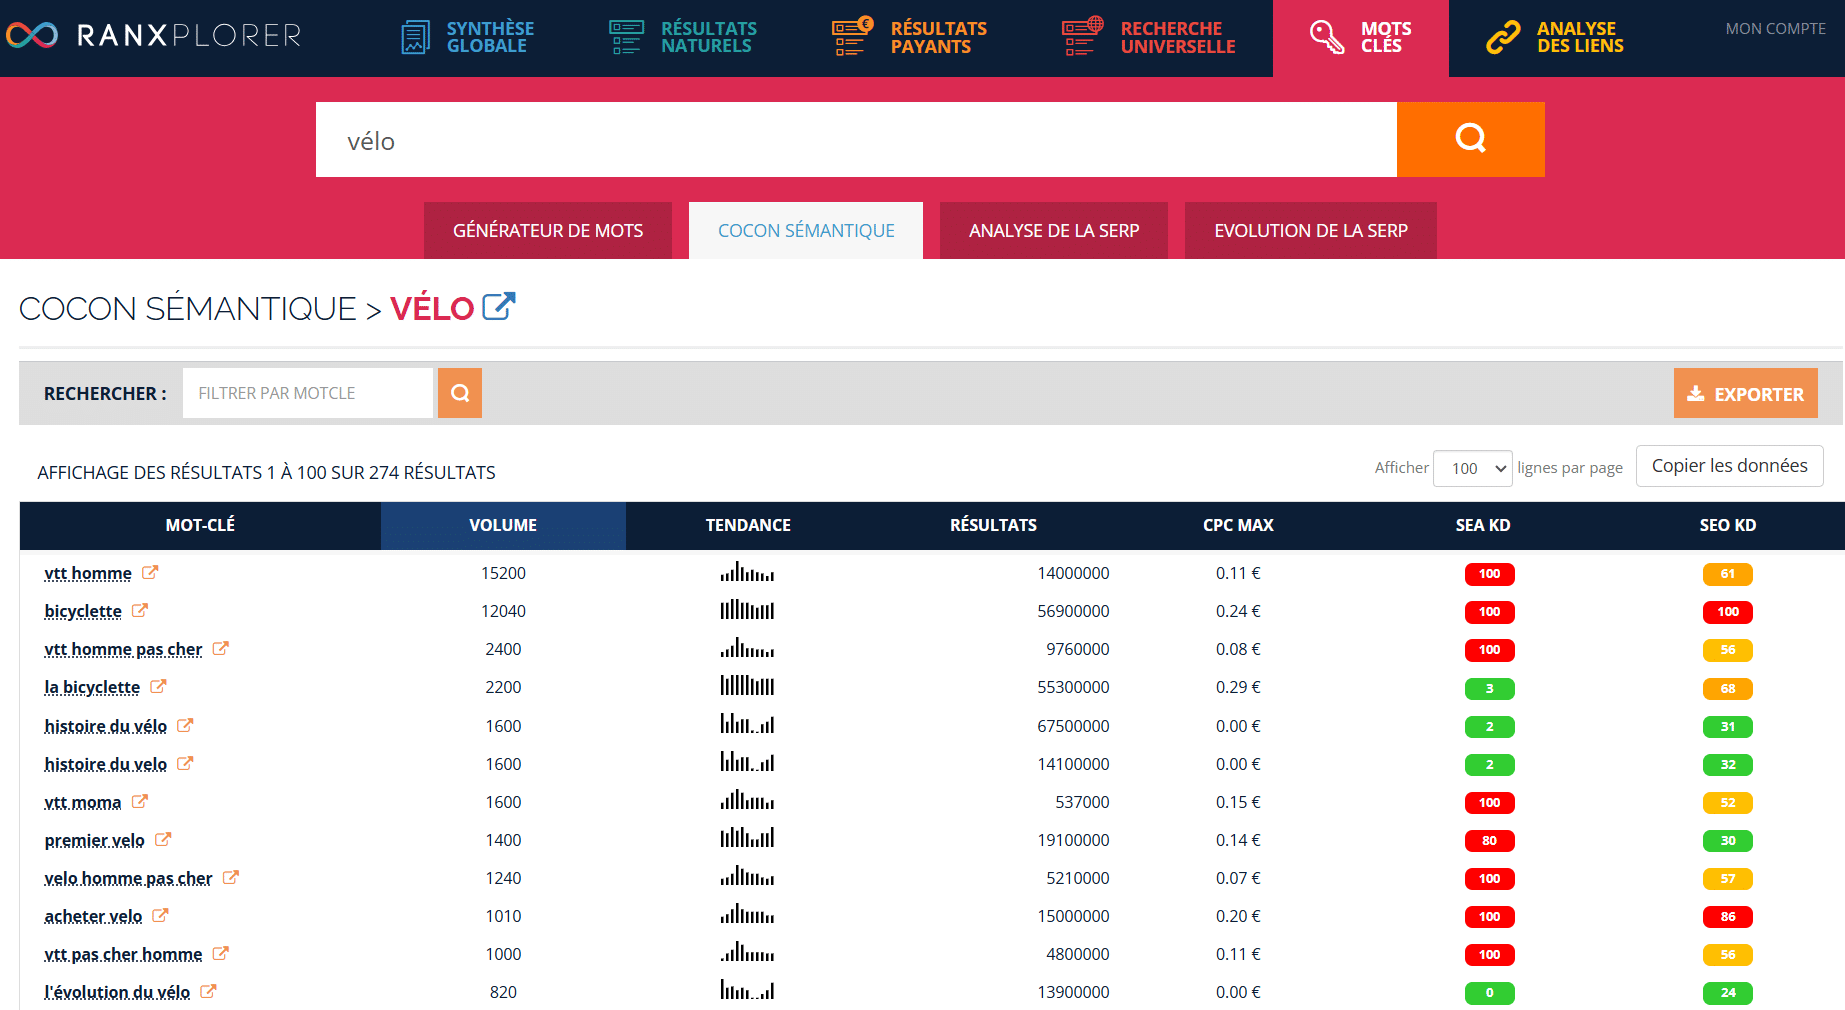Sort table by SEO KD column
1845x1010 pixels.
1727,525
